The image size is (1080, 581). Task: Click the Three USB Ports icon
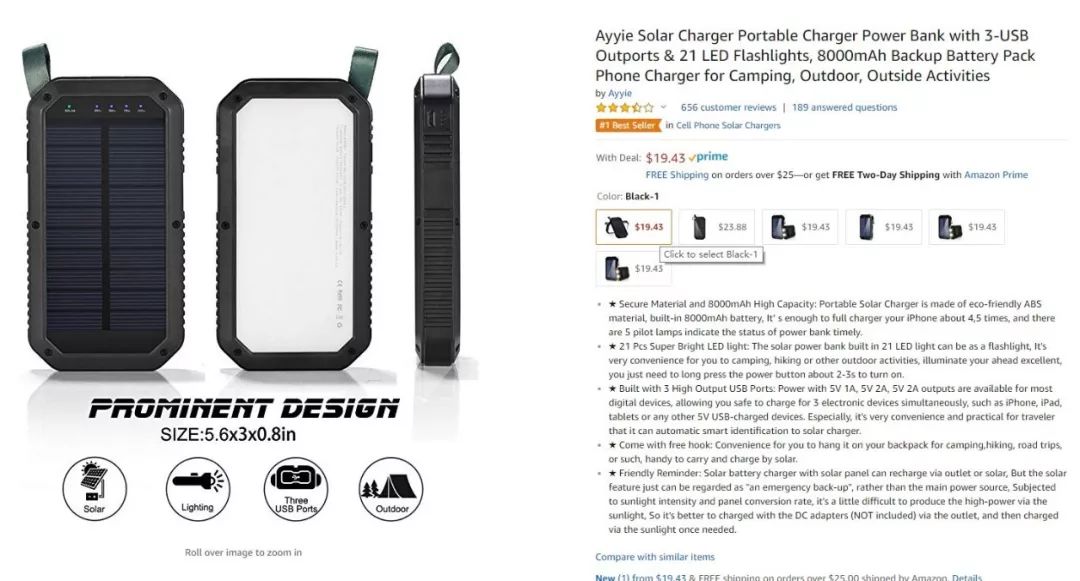coord(295,489)
